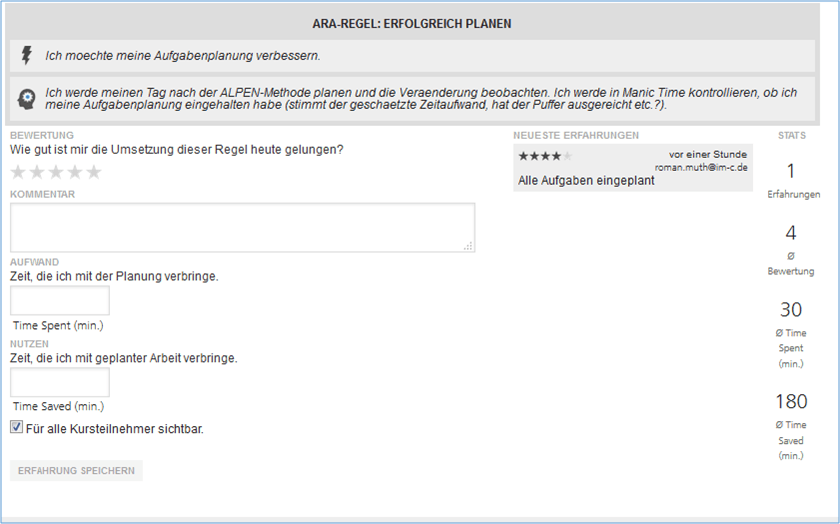Rate the rule with five stars
This screenshot has width=840, height=524.
click(94, 172)
